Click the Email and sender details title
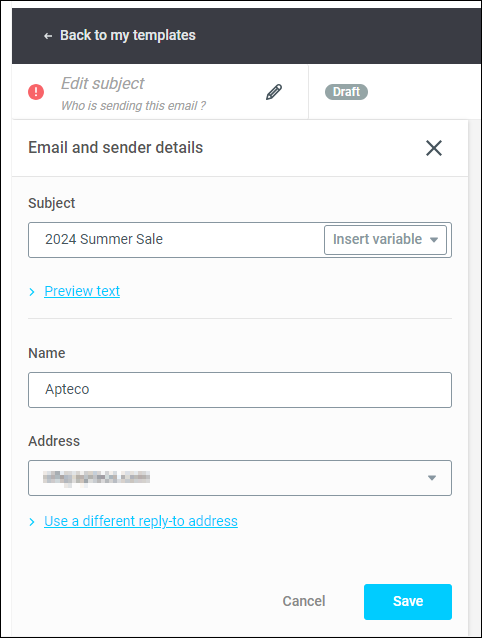 pos(116,147)
